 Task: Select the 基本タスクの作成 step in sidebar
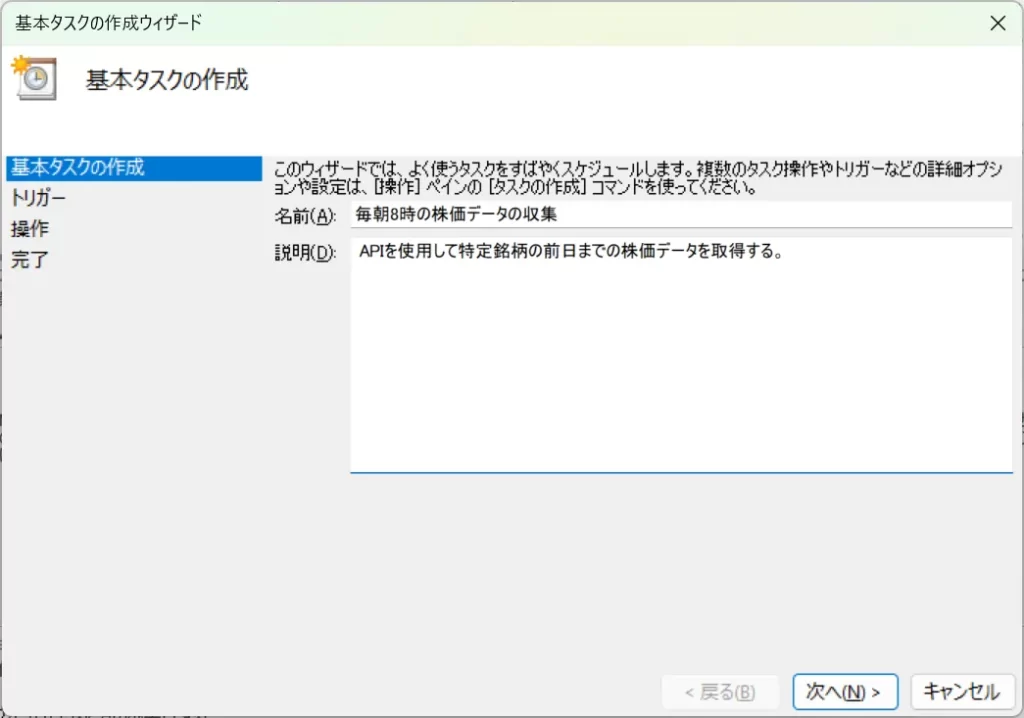tap(78, 168)
